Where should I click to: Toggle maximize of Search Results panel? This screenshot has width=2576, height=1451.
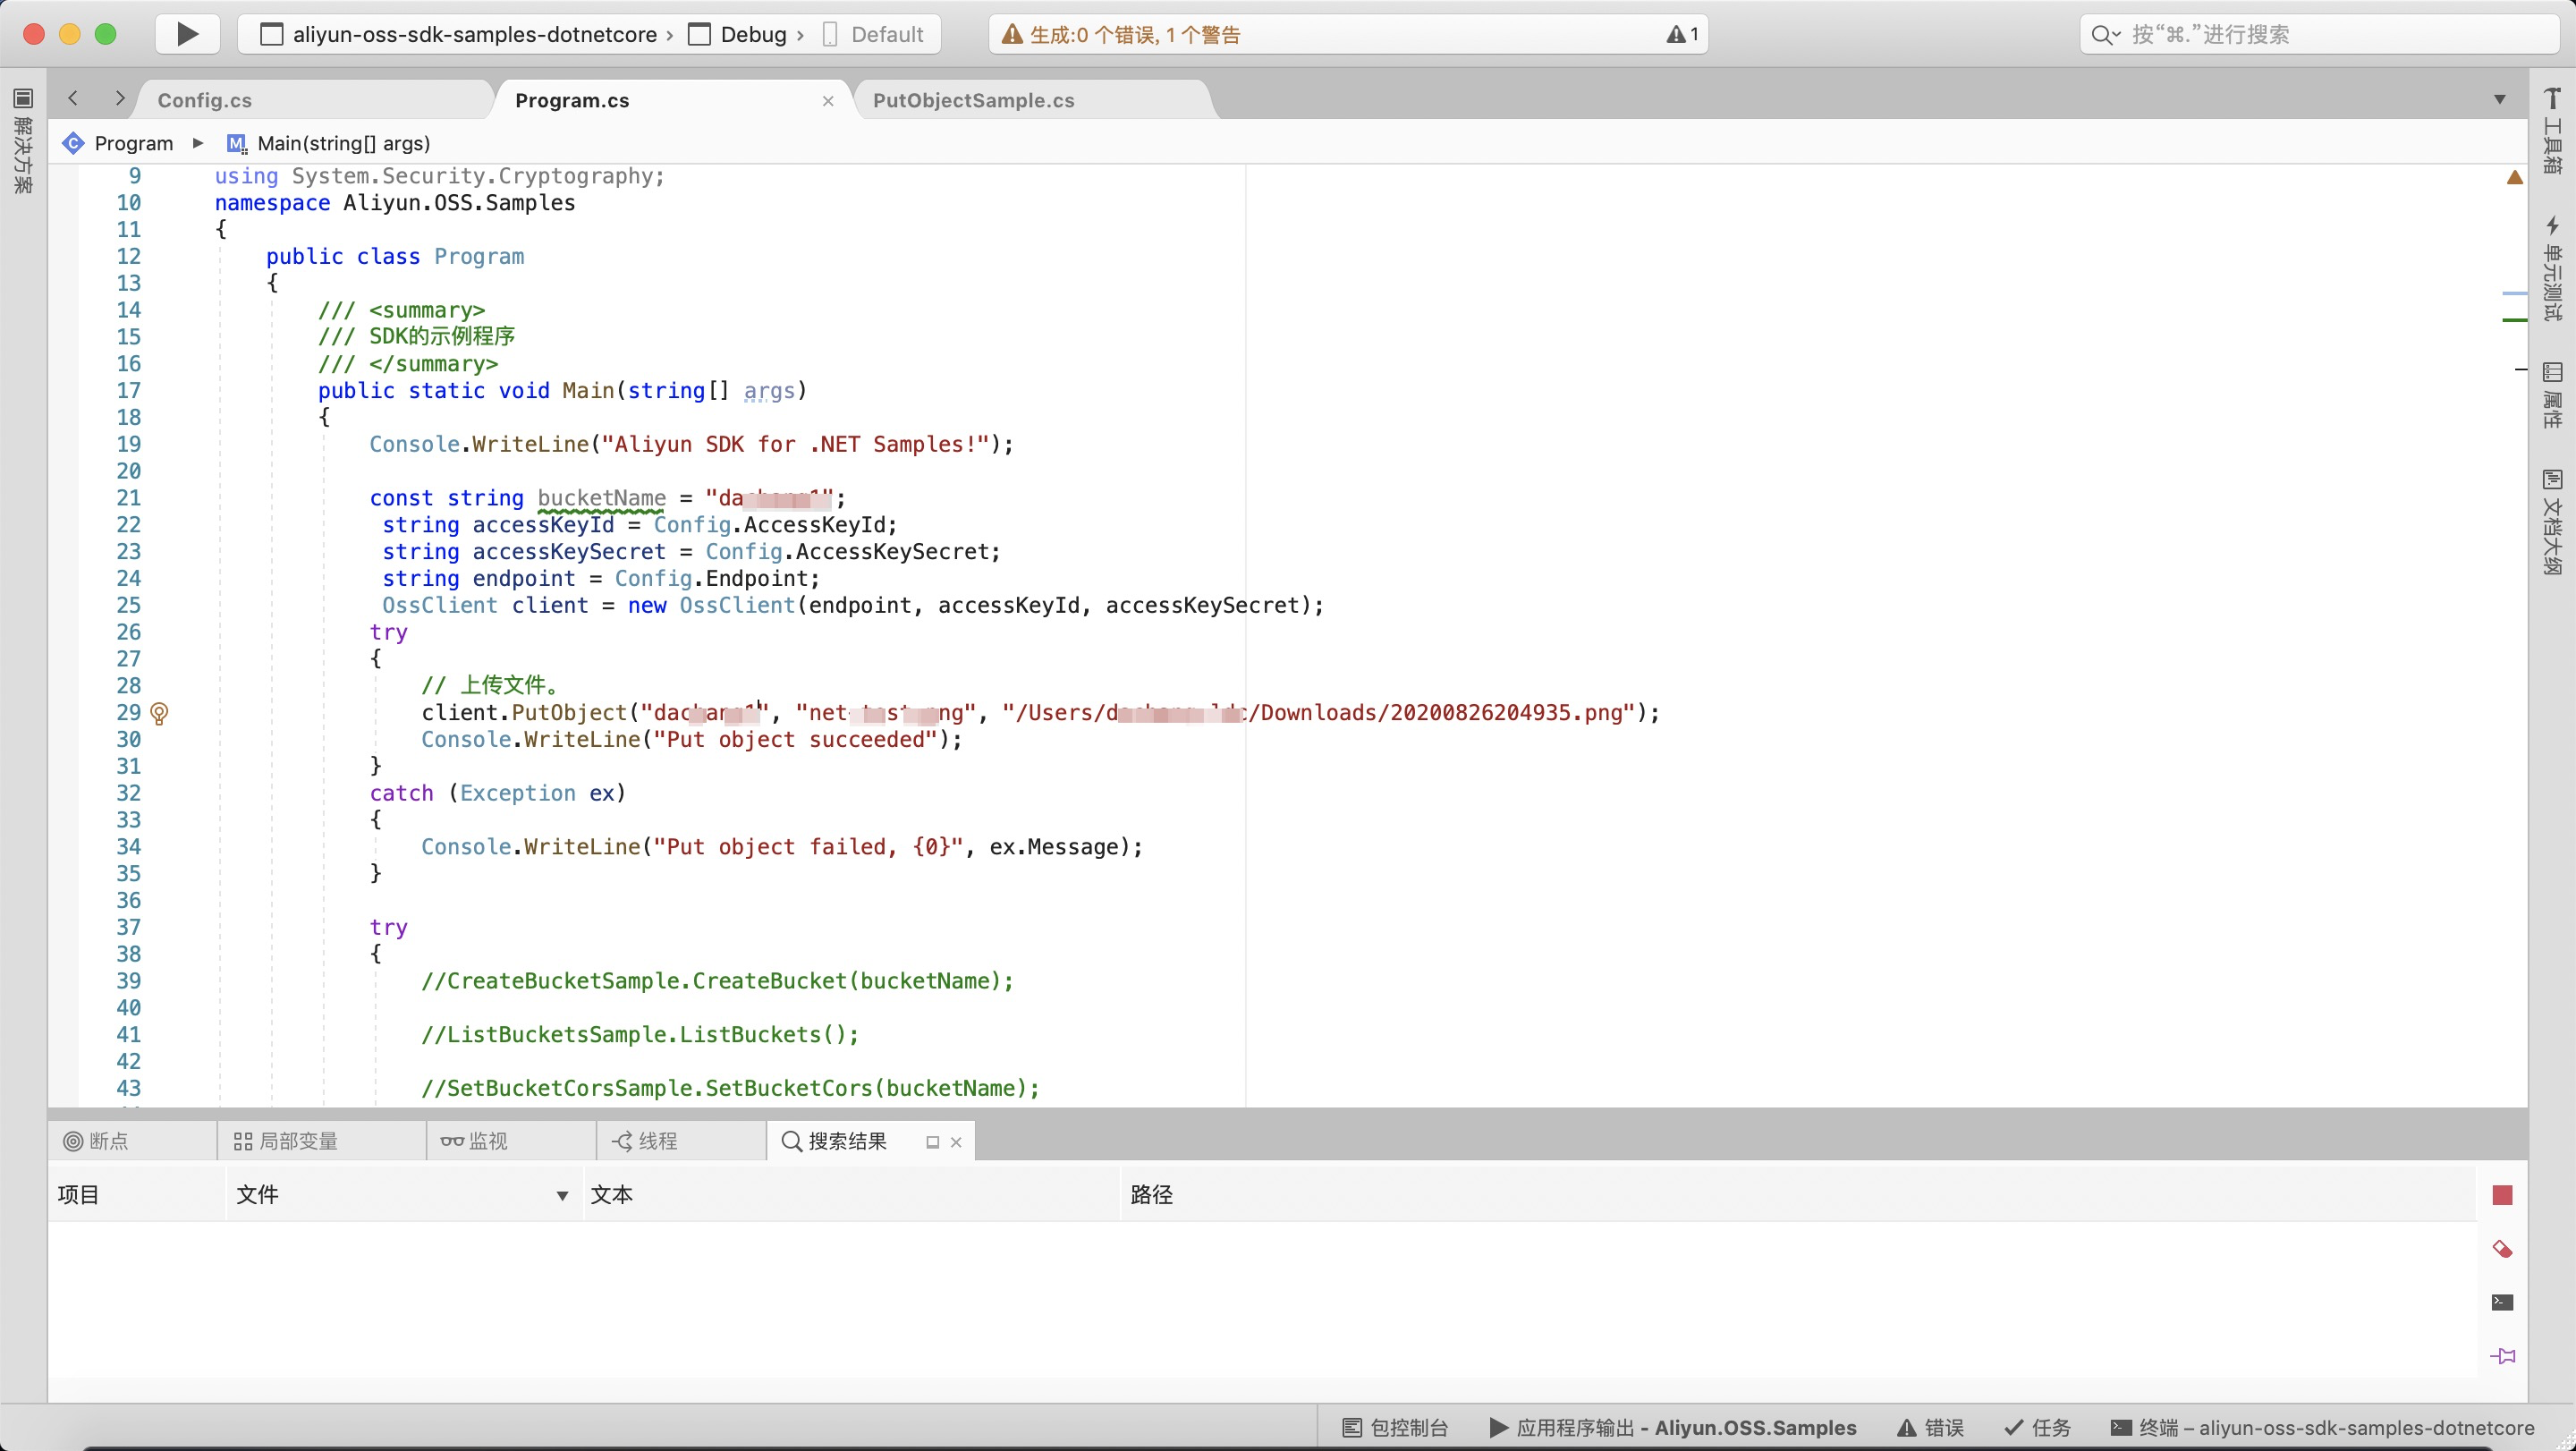point(932,1142)
